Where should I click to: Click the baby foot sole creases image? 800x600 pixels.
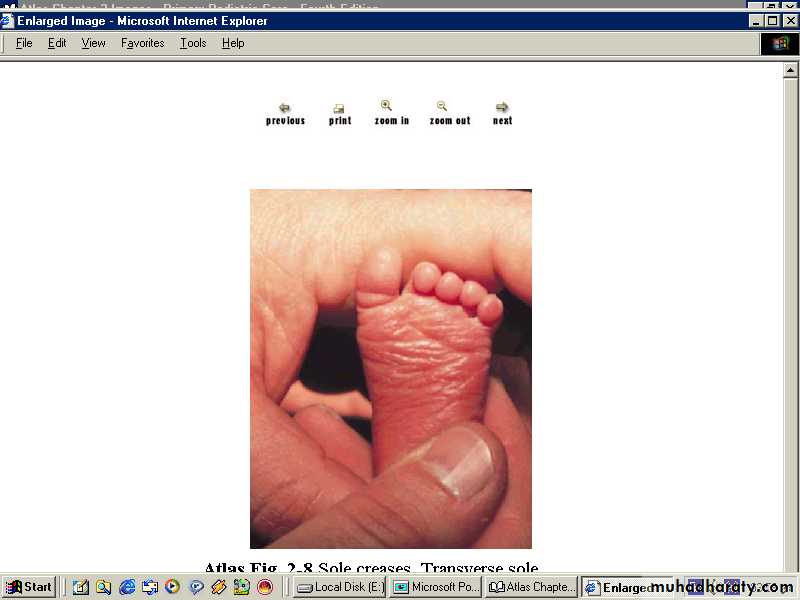[390, 368]
